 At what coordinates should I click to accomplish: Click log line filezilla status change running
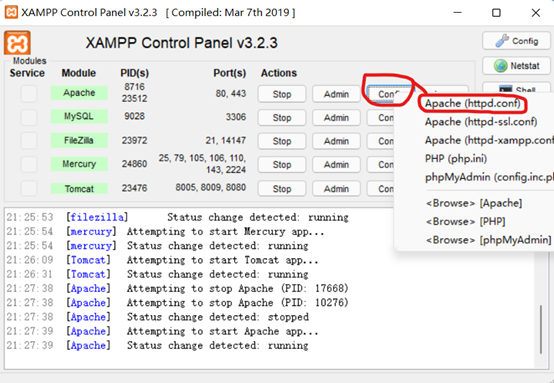click(x=177, y=217)
